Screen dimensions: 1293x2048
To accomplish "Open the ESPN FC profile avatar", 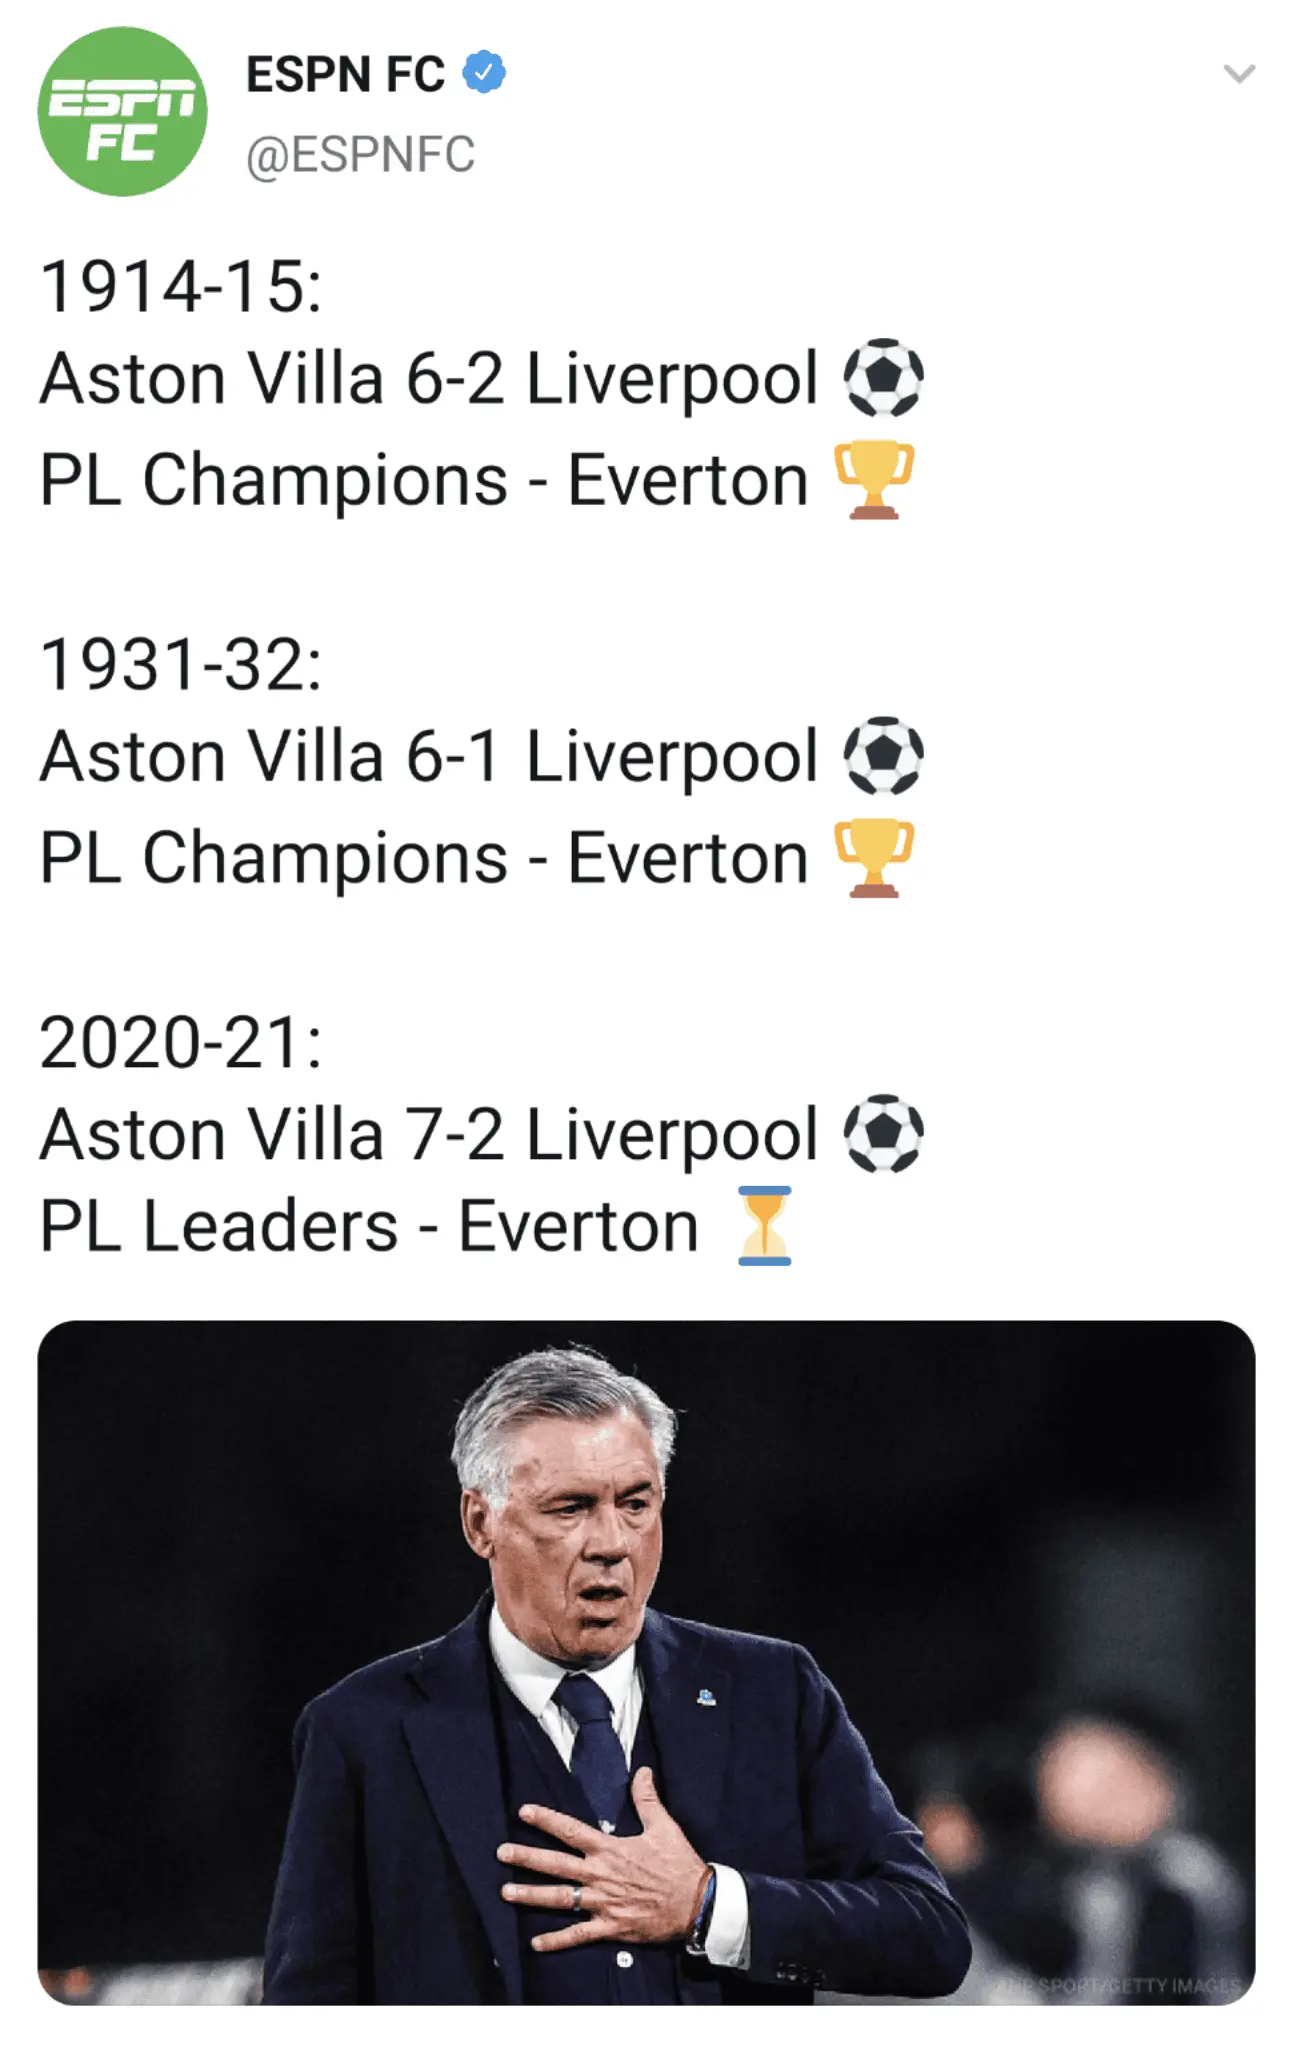I will coord(122,112).
